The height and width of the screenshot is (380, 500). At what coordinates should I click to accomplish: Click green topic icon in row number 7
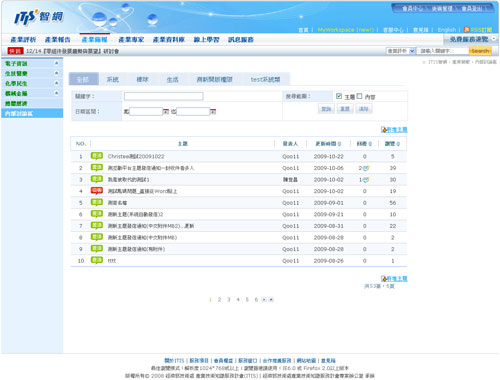tap(97, 225)
